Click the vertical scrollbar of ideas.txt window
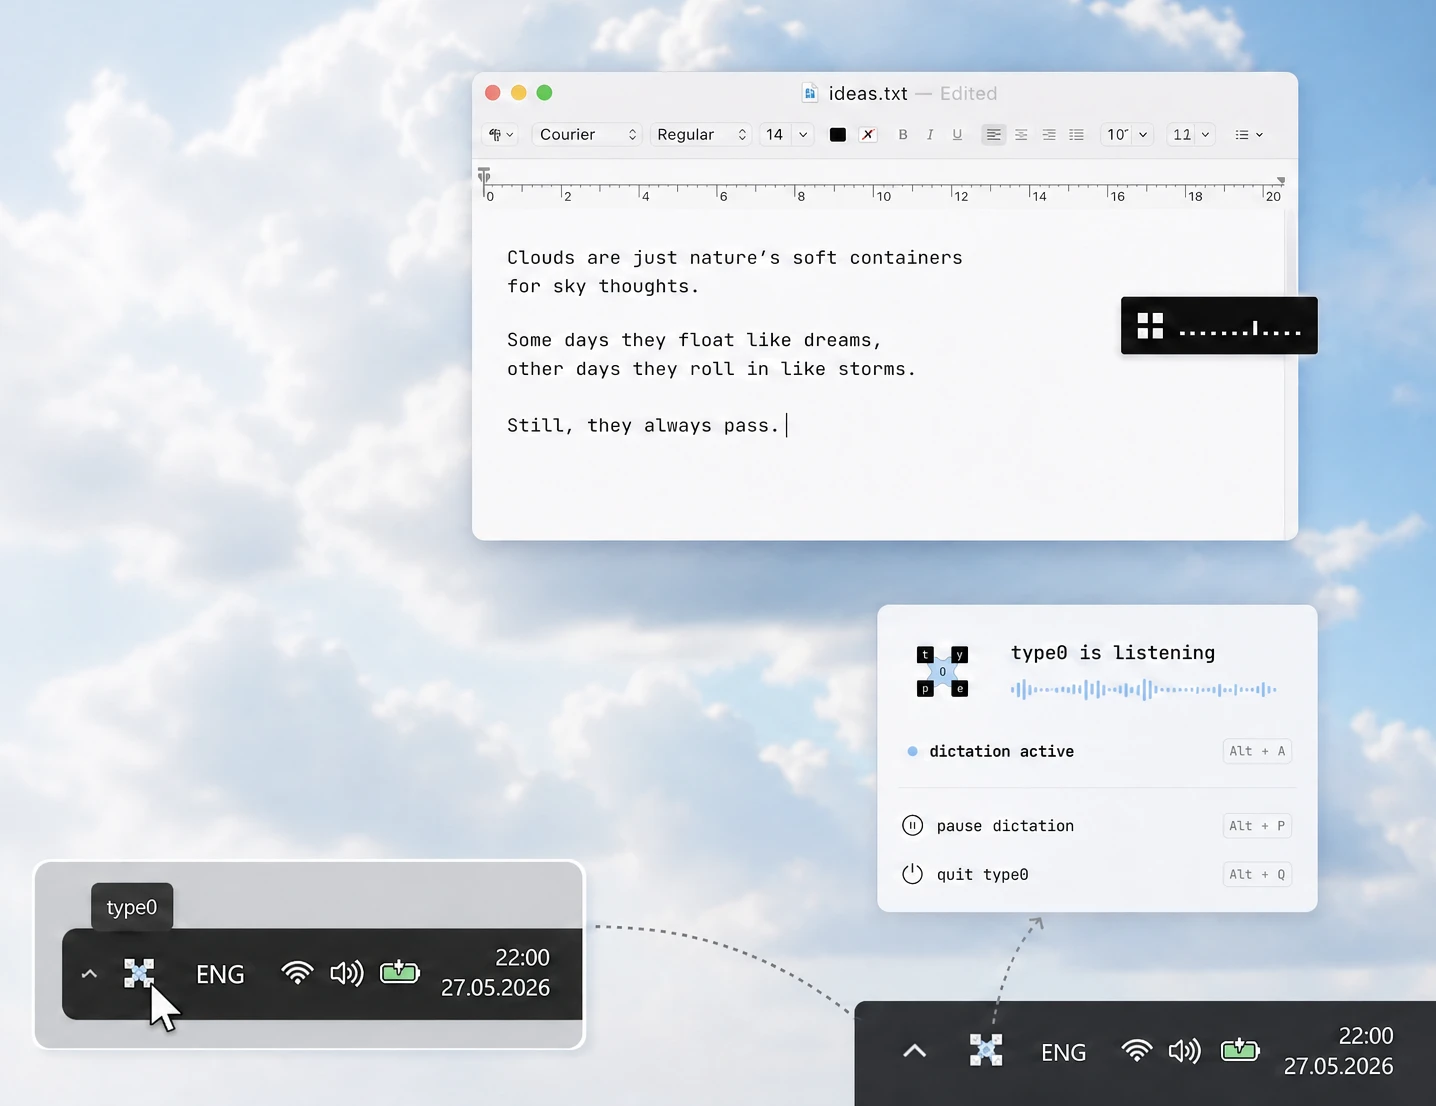Viewport: 1436px width, 1106px height. [1290, 375]
